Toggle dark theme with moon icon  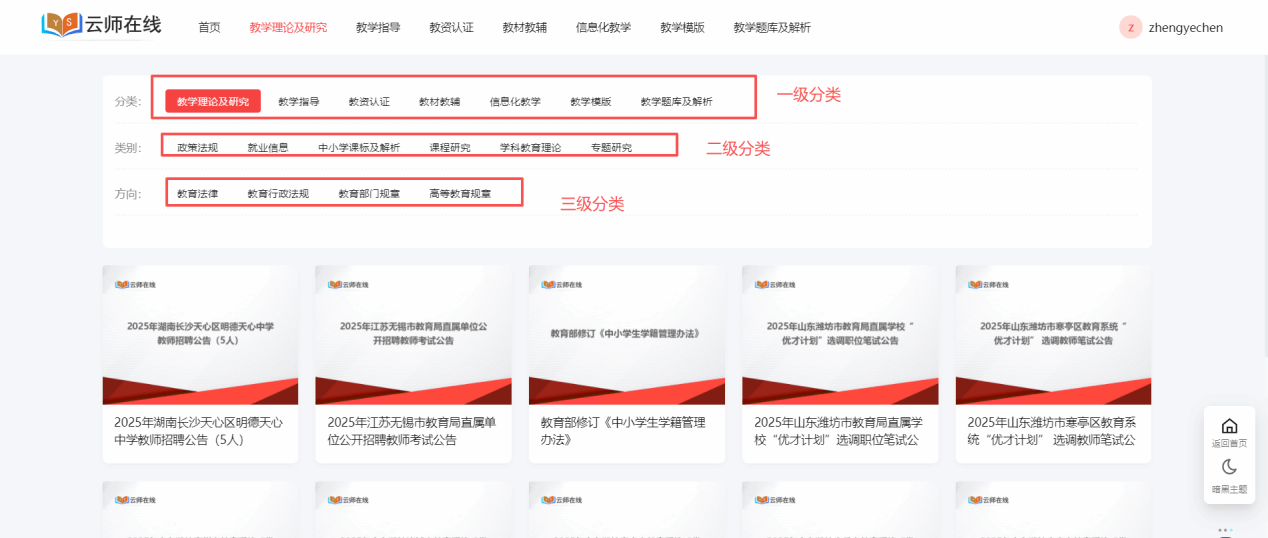pos(1229,467)
